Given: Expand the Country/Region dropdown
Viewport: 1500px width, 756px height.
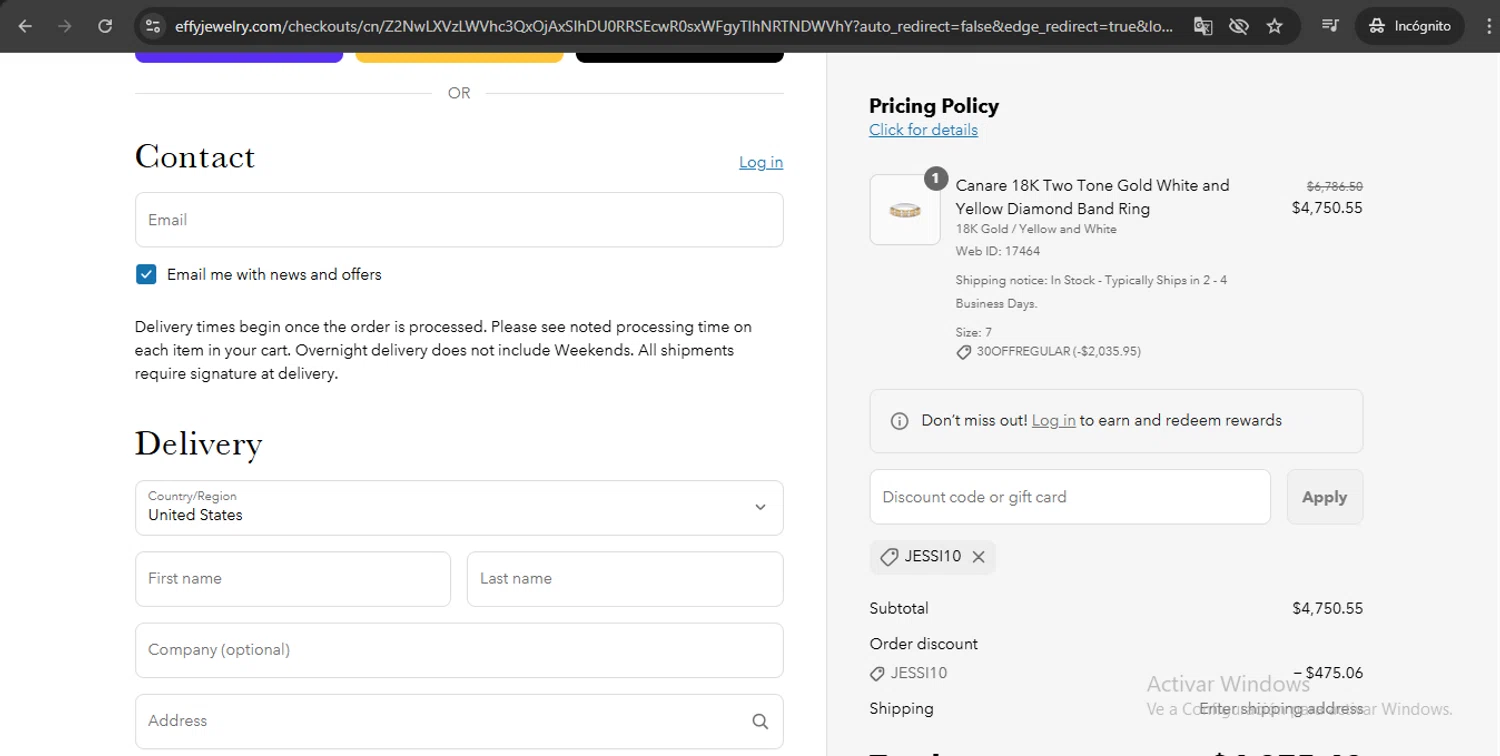Looking at the screenshot, I should point(459,507).
